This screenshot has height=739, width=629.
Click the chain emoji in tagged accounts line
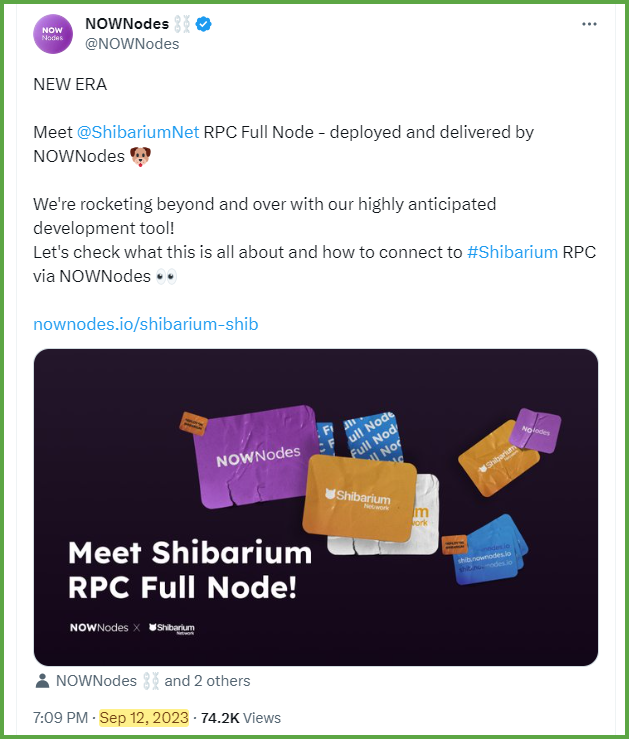pyautogui.click(x=150, y=681)
